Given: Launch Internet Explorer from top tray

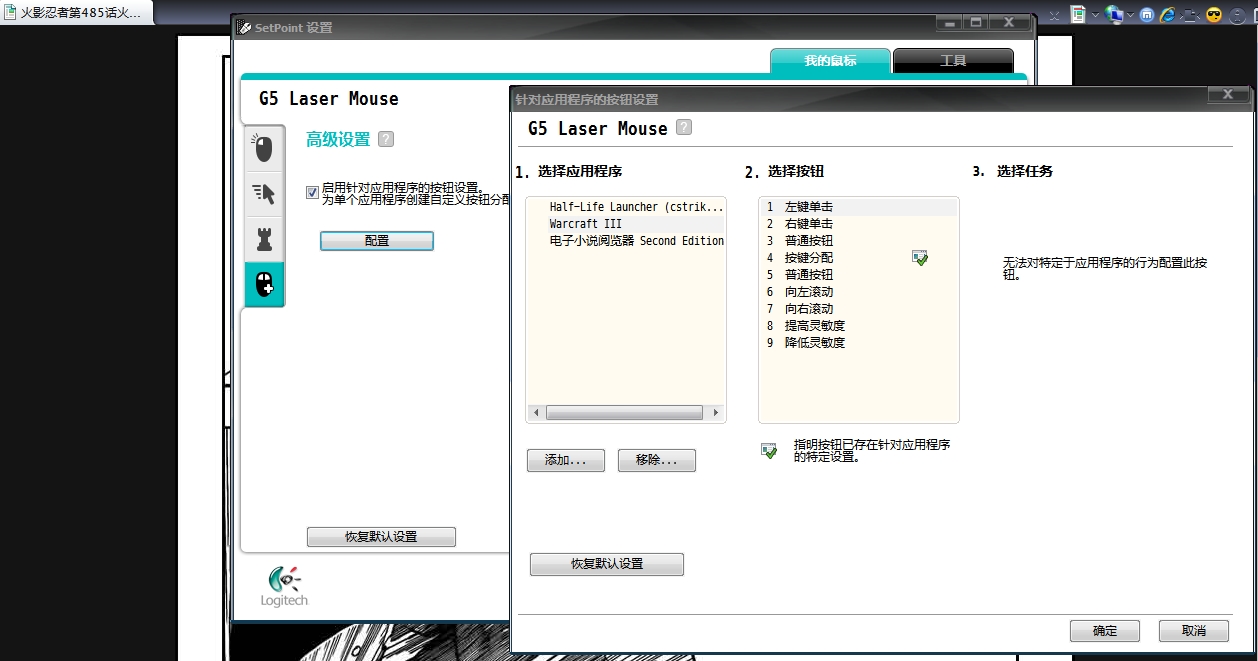Looking at the screenshot, I should point(1169,14).
